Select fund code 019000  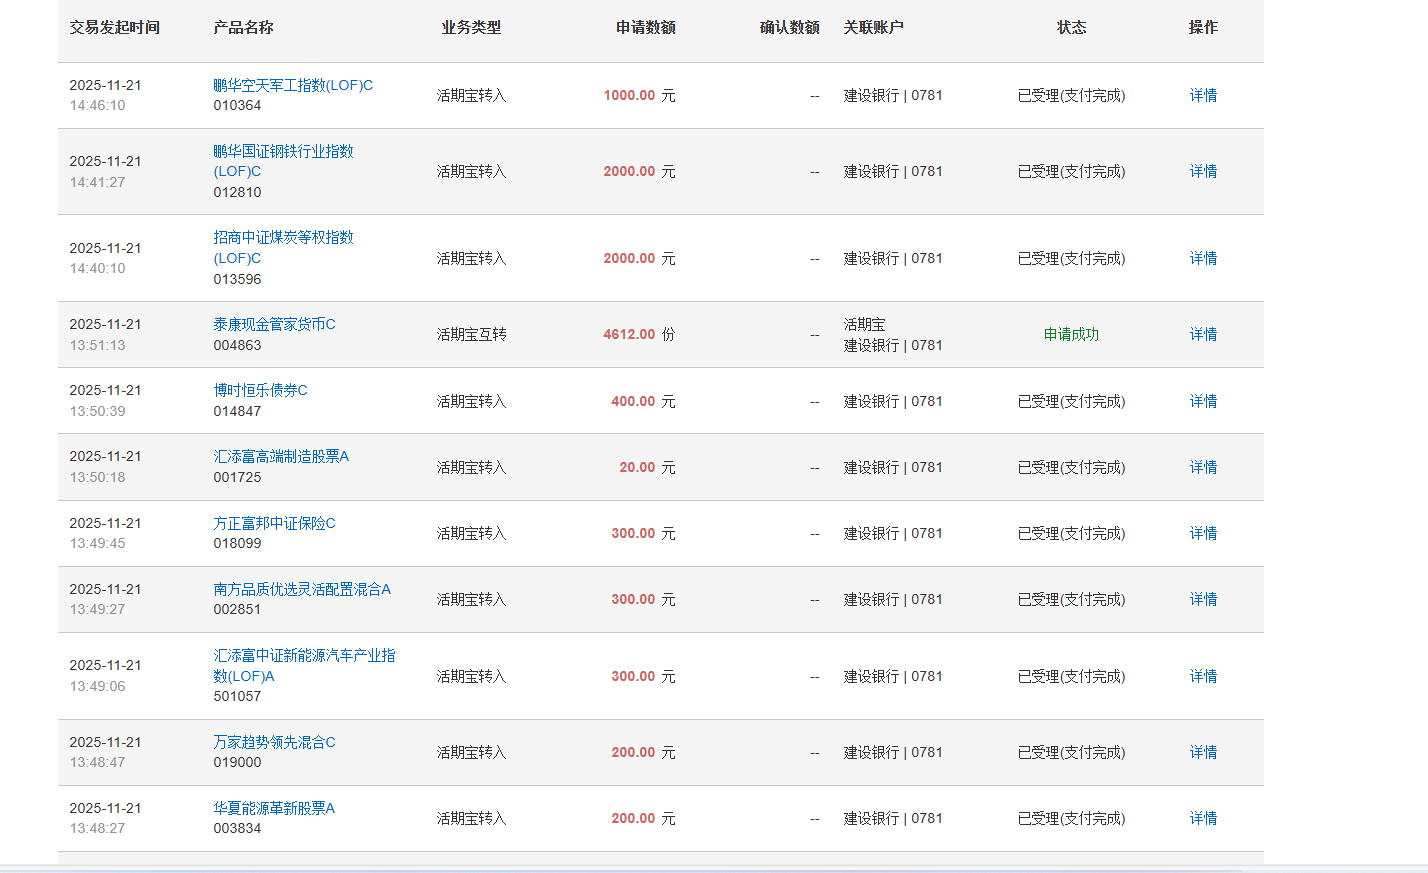point(237,762)
